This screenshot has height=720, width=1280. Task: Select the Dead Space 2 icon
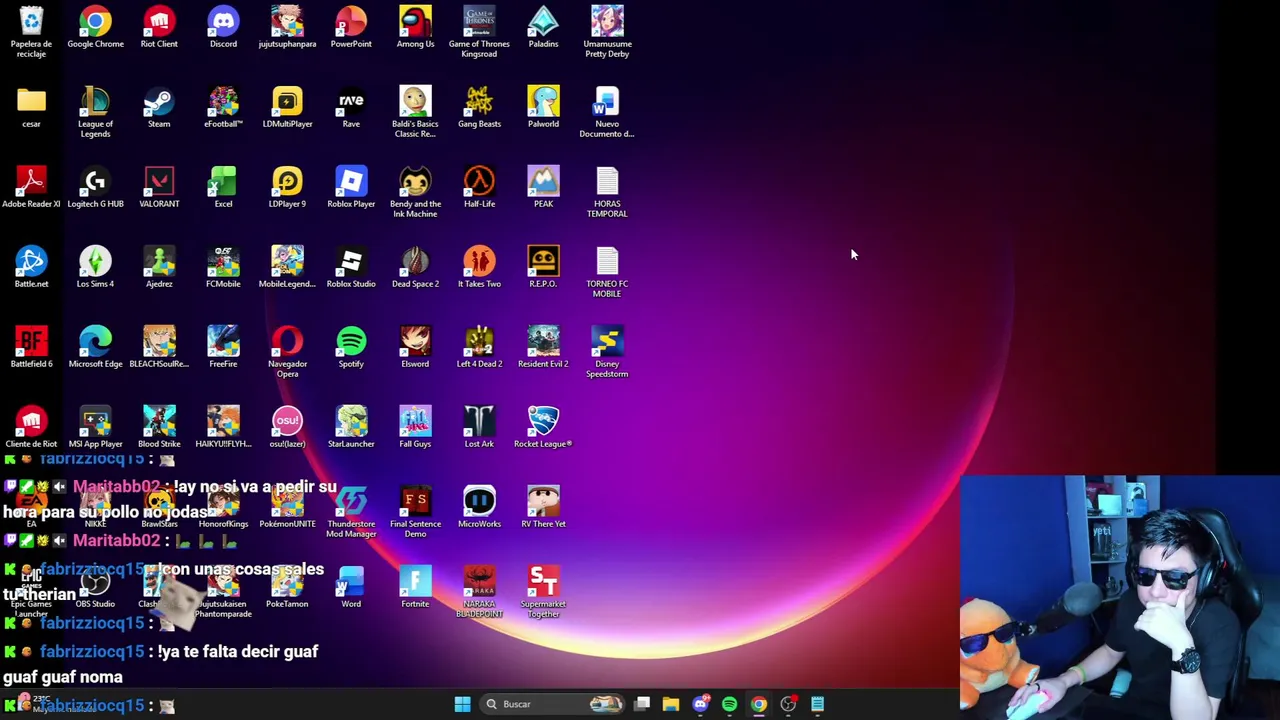(x=415, y=267)
